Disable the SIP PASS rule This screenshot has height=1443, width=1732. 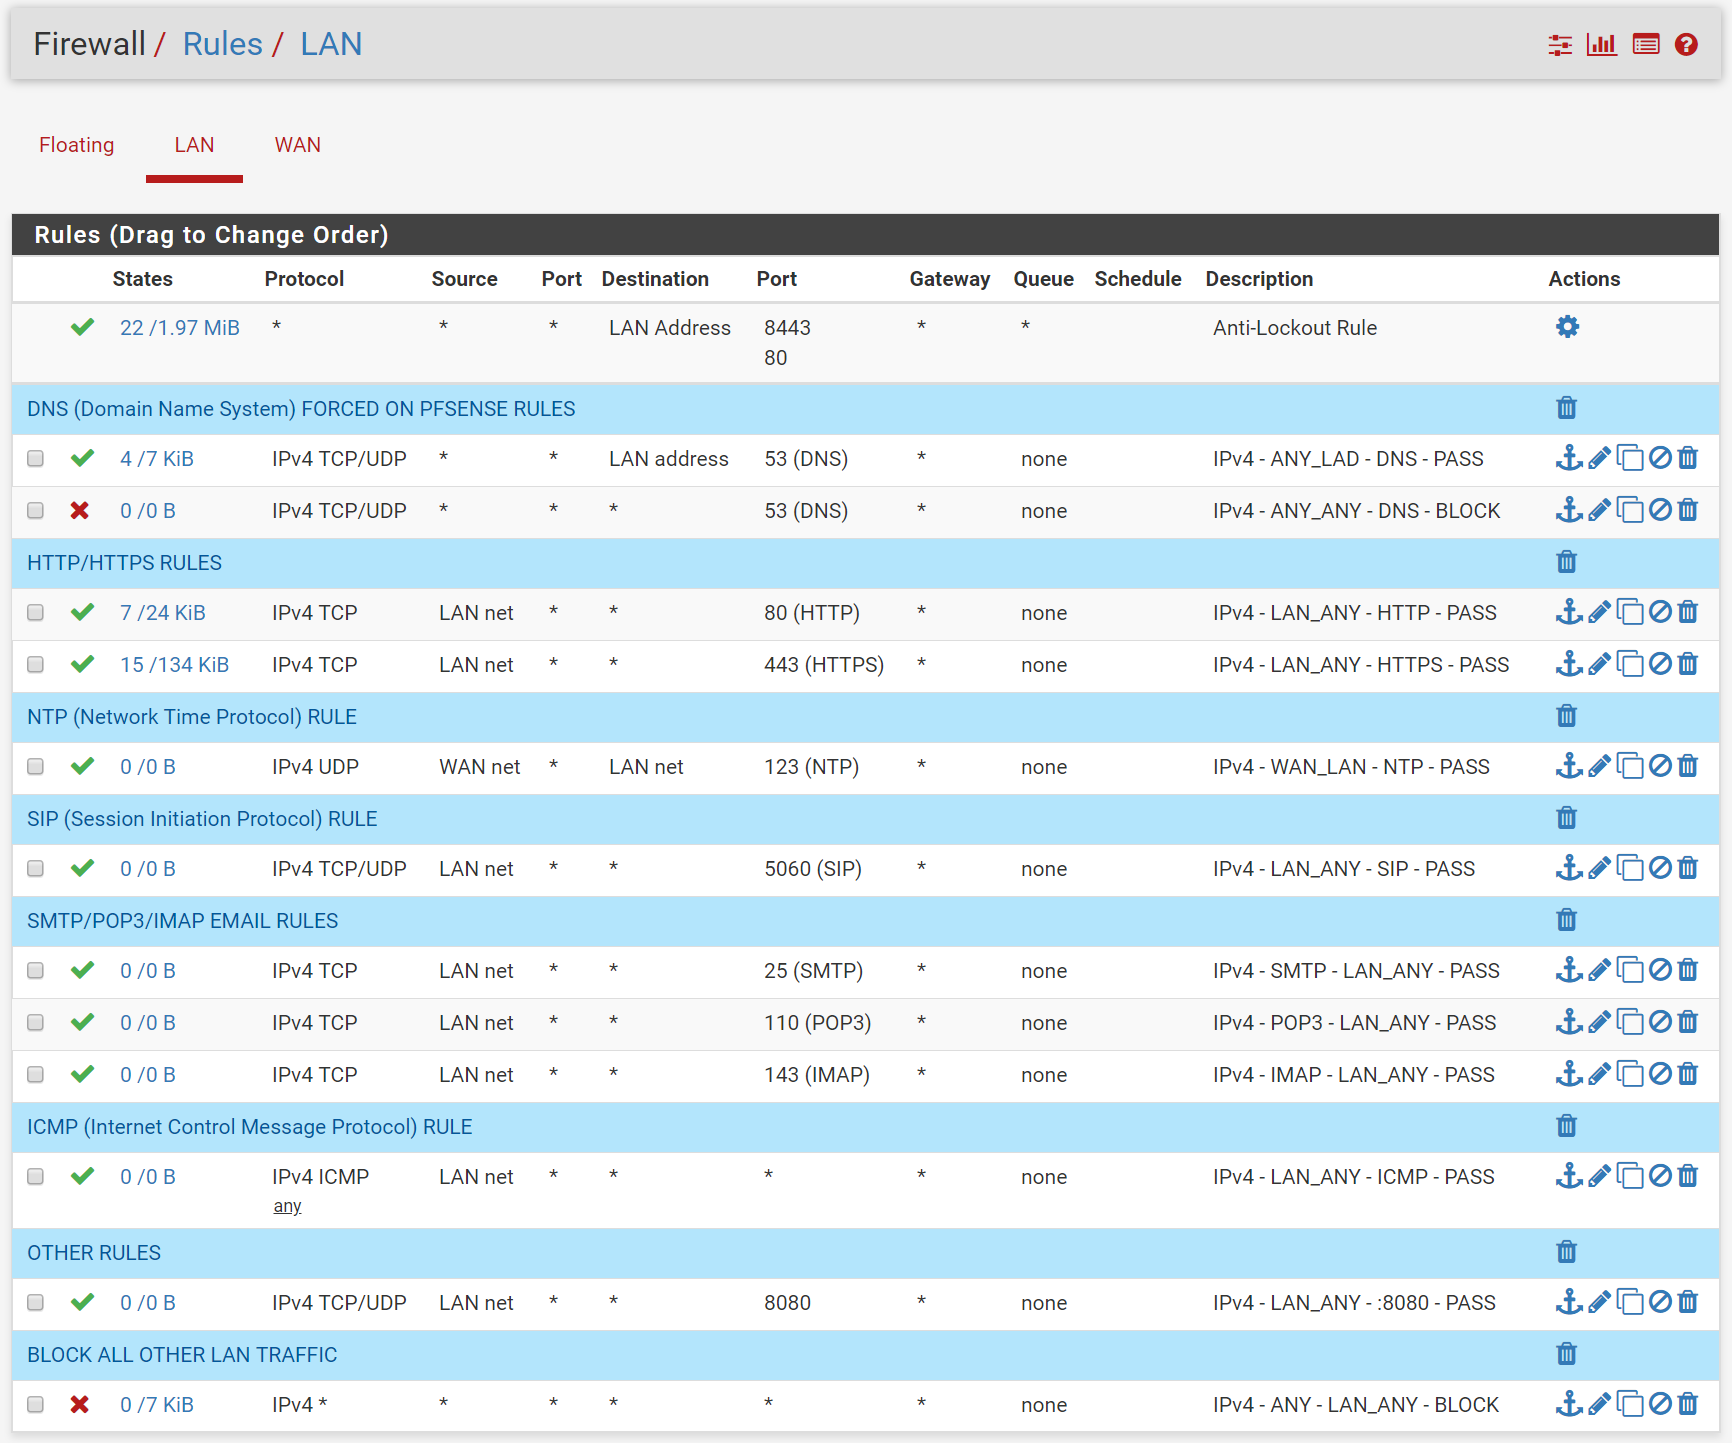tap(1660, 868)
